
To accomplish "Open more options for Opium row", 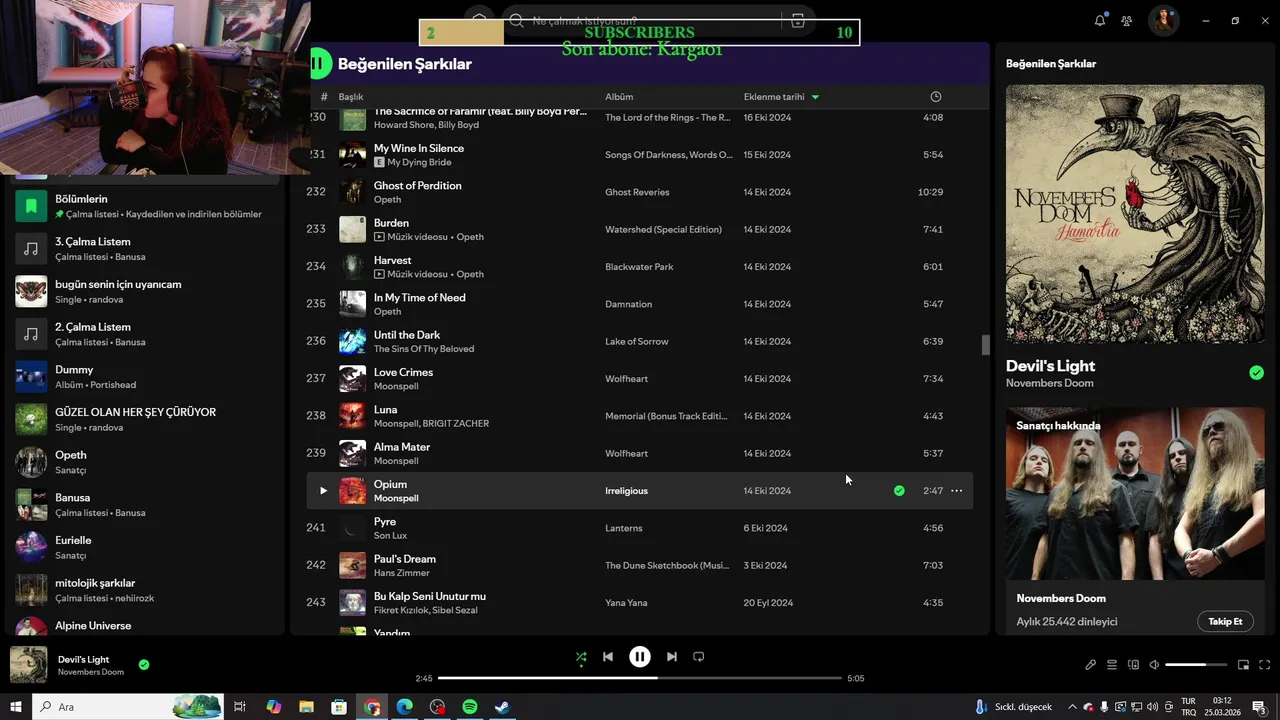I will pos(957,491).
